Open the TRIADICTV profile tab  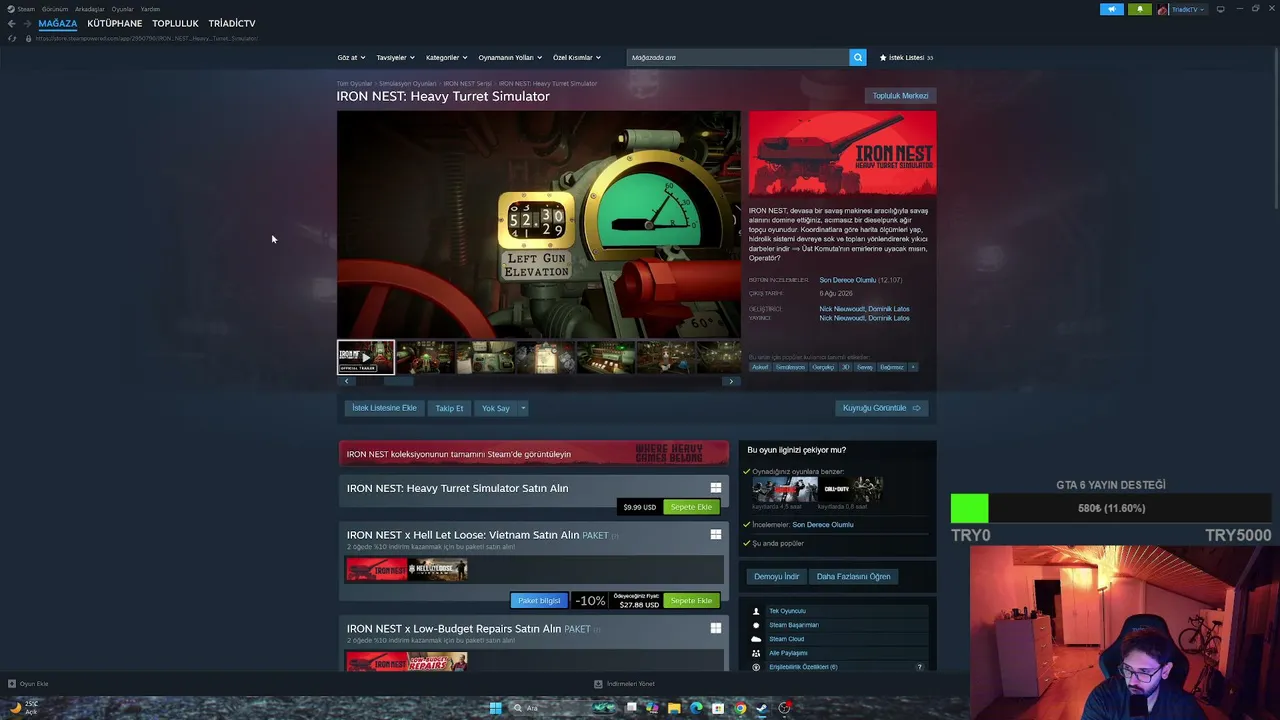[232, 23]
